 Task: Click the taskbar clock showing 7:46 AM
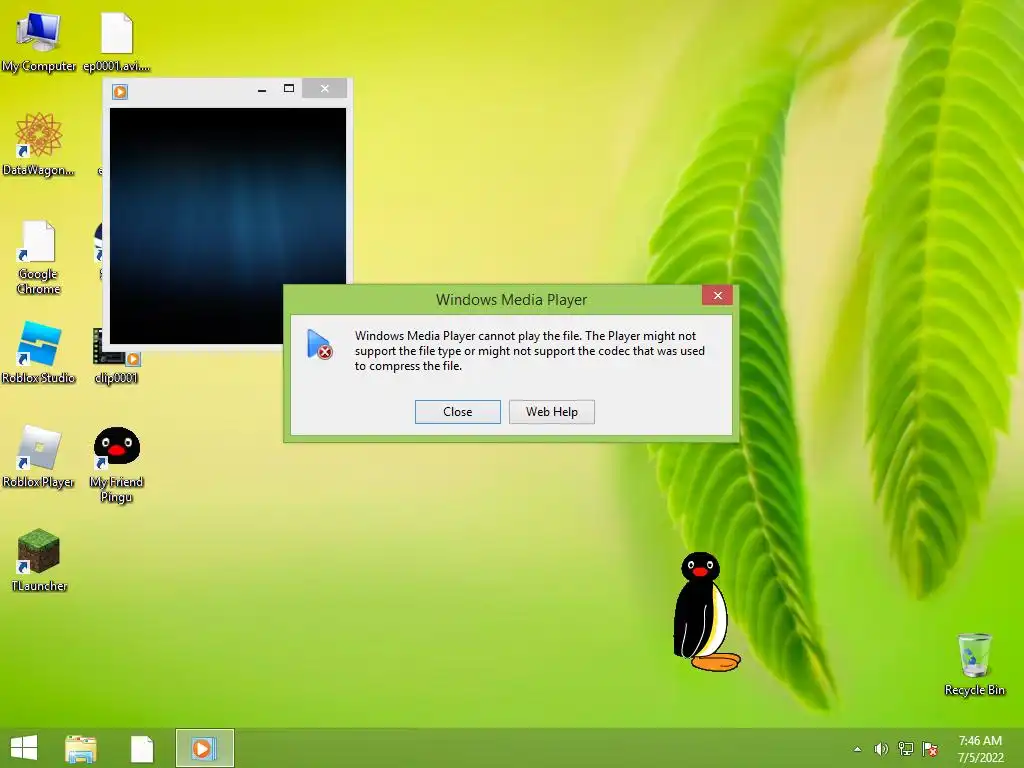tap(980, 749)
